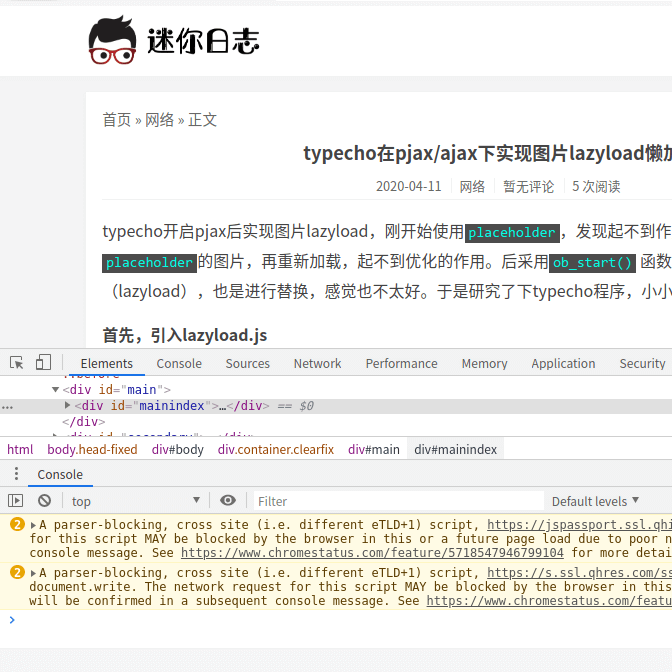Open the chromestatus link in second warning
Viewport: 672px width, 672px height.
(x=549, y=600)
